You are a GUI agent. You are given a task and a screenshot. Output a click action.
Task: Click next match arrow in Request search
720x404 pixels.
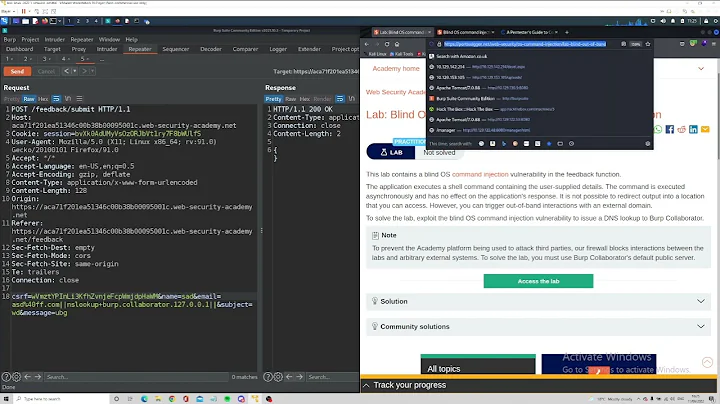(38, 377)
